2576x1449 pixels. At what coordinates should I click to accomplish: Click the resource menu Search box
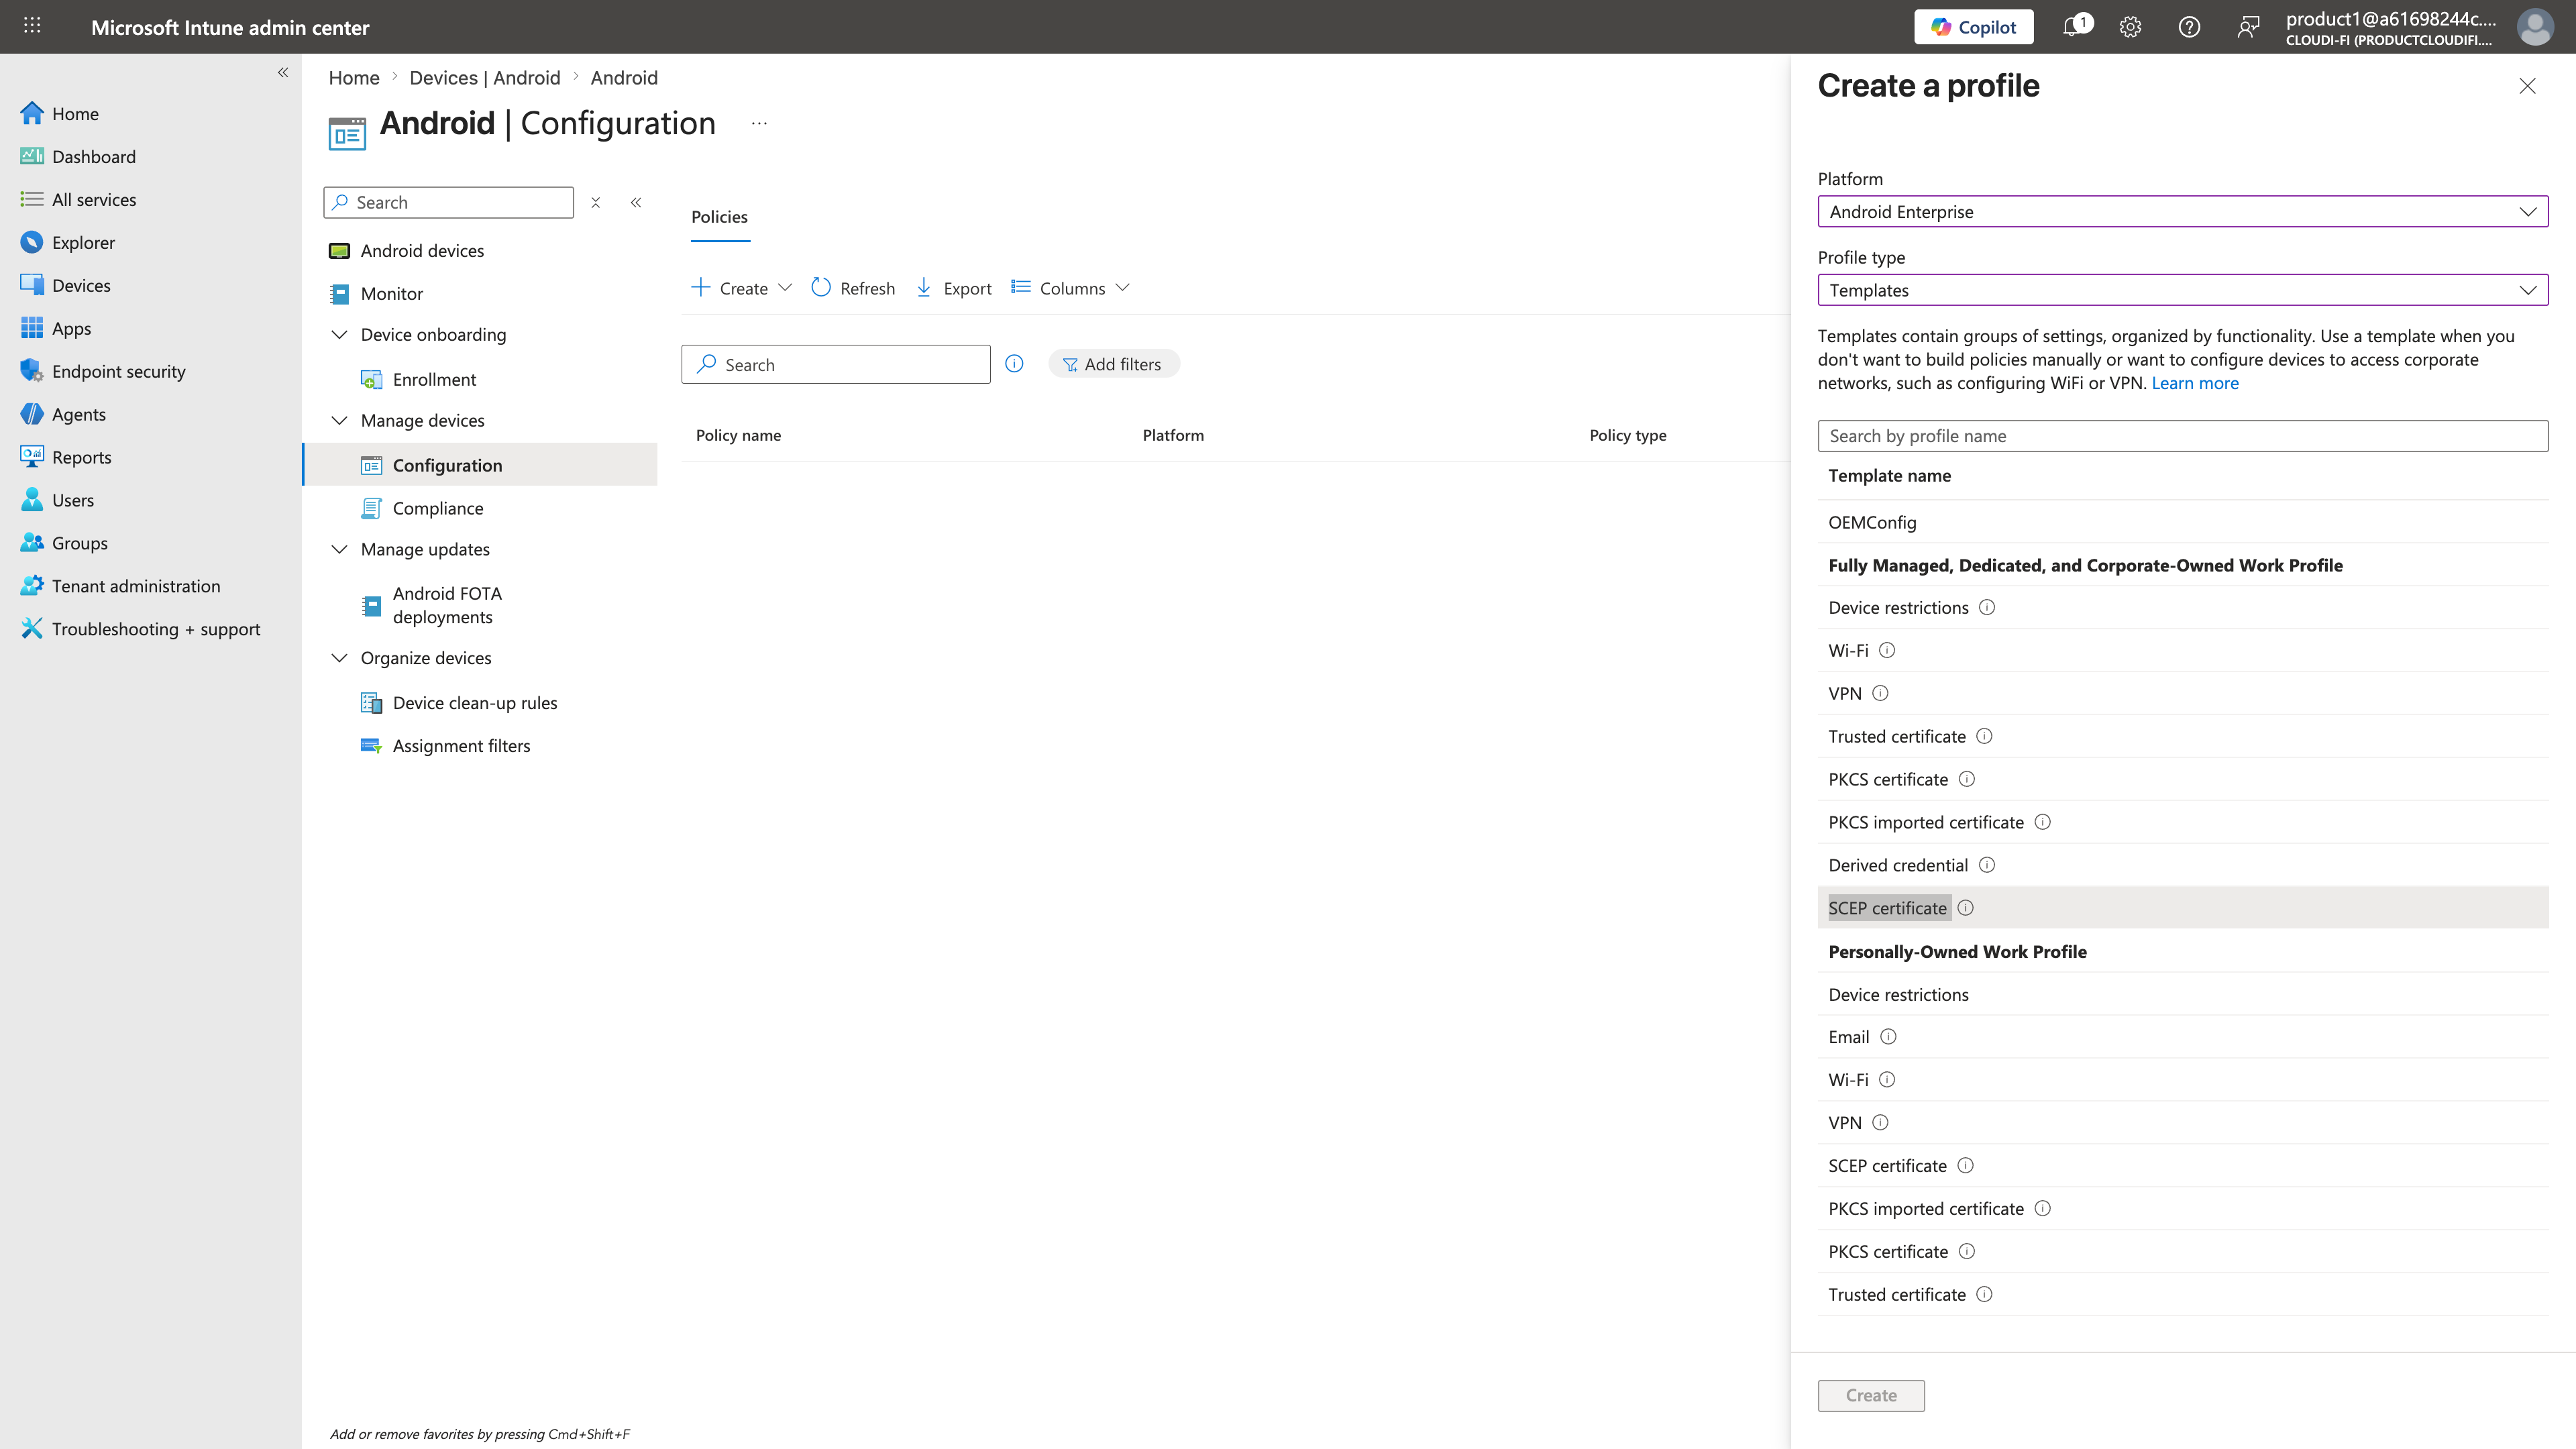pyautogui.click(x=449, y=203)
